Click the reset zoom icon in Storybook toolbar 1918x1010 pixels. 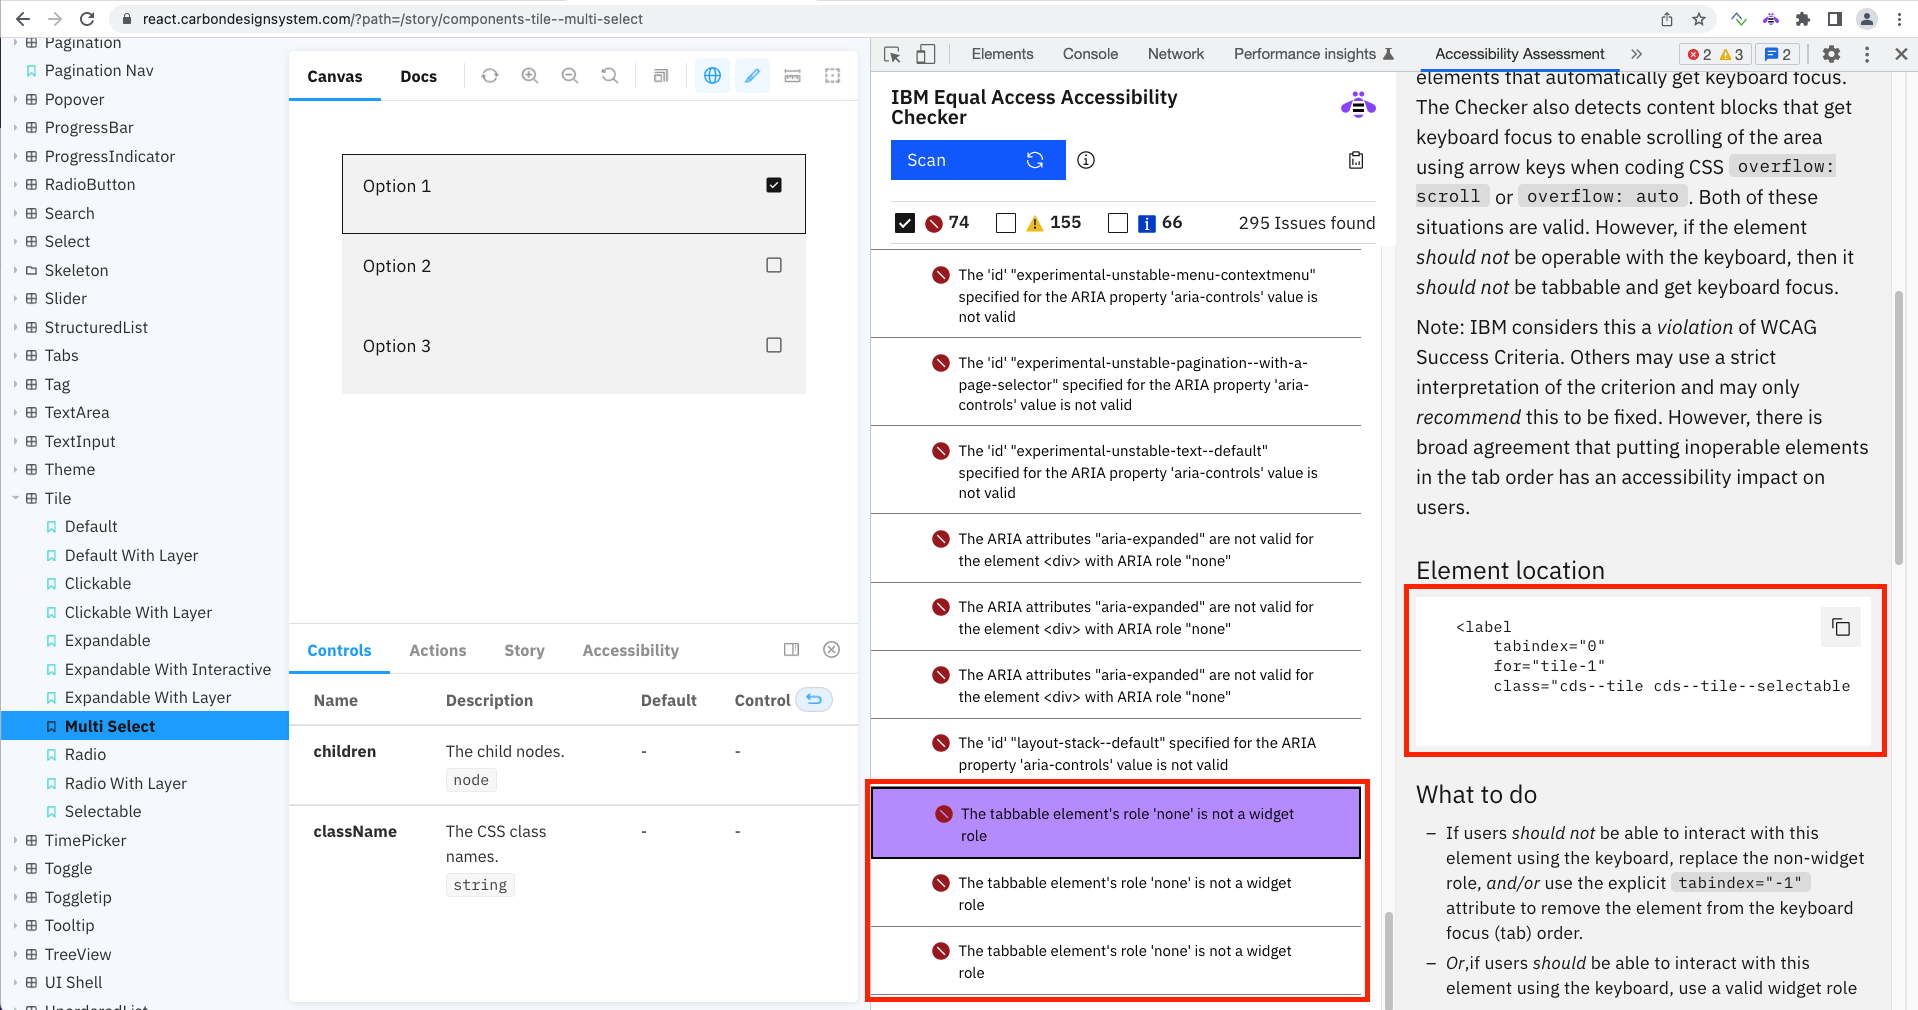pyautogui.click(x=609, y=75)
